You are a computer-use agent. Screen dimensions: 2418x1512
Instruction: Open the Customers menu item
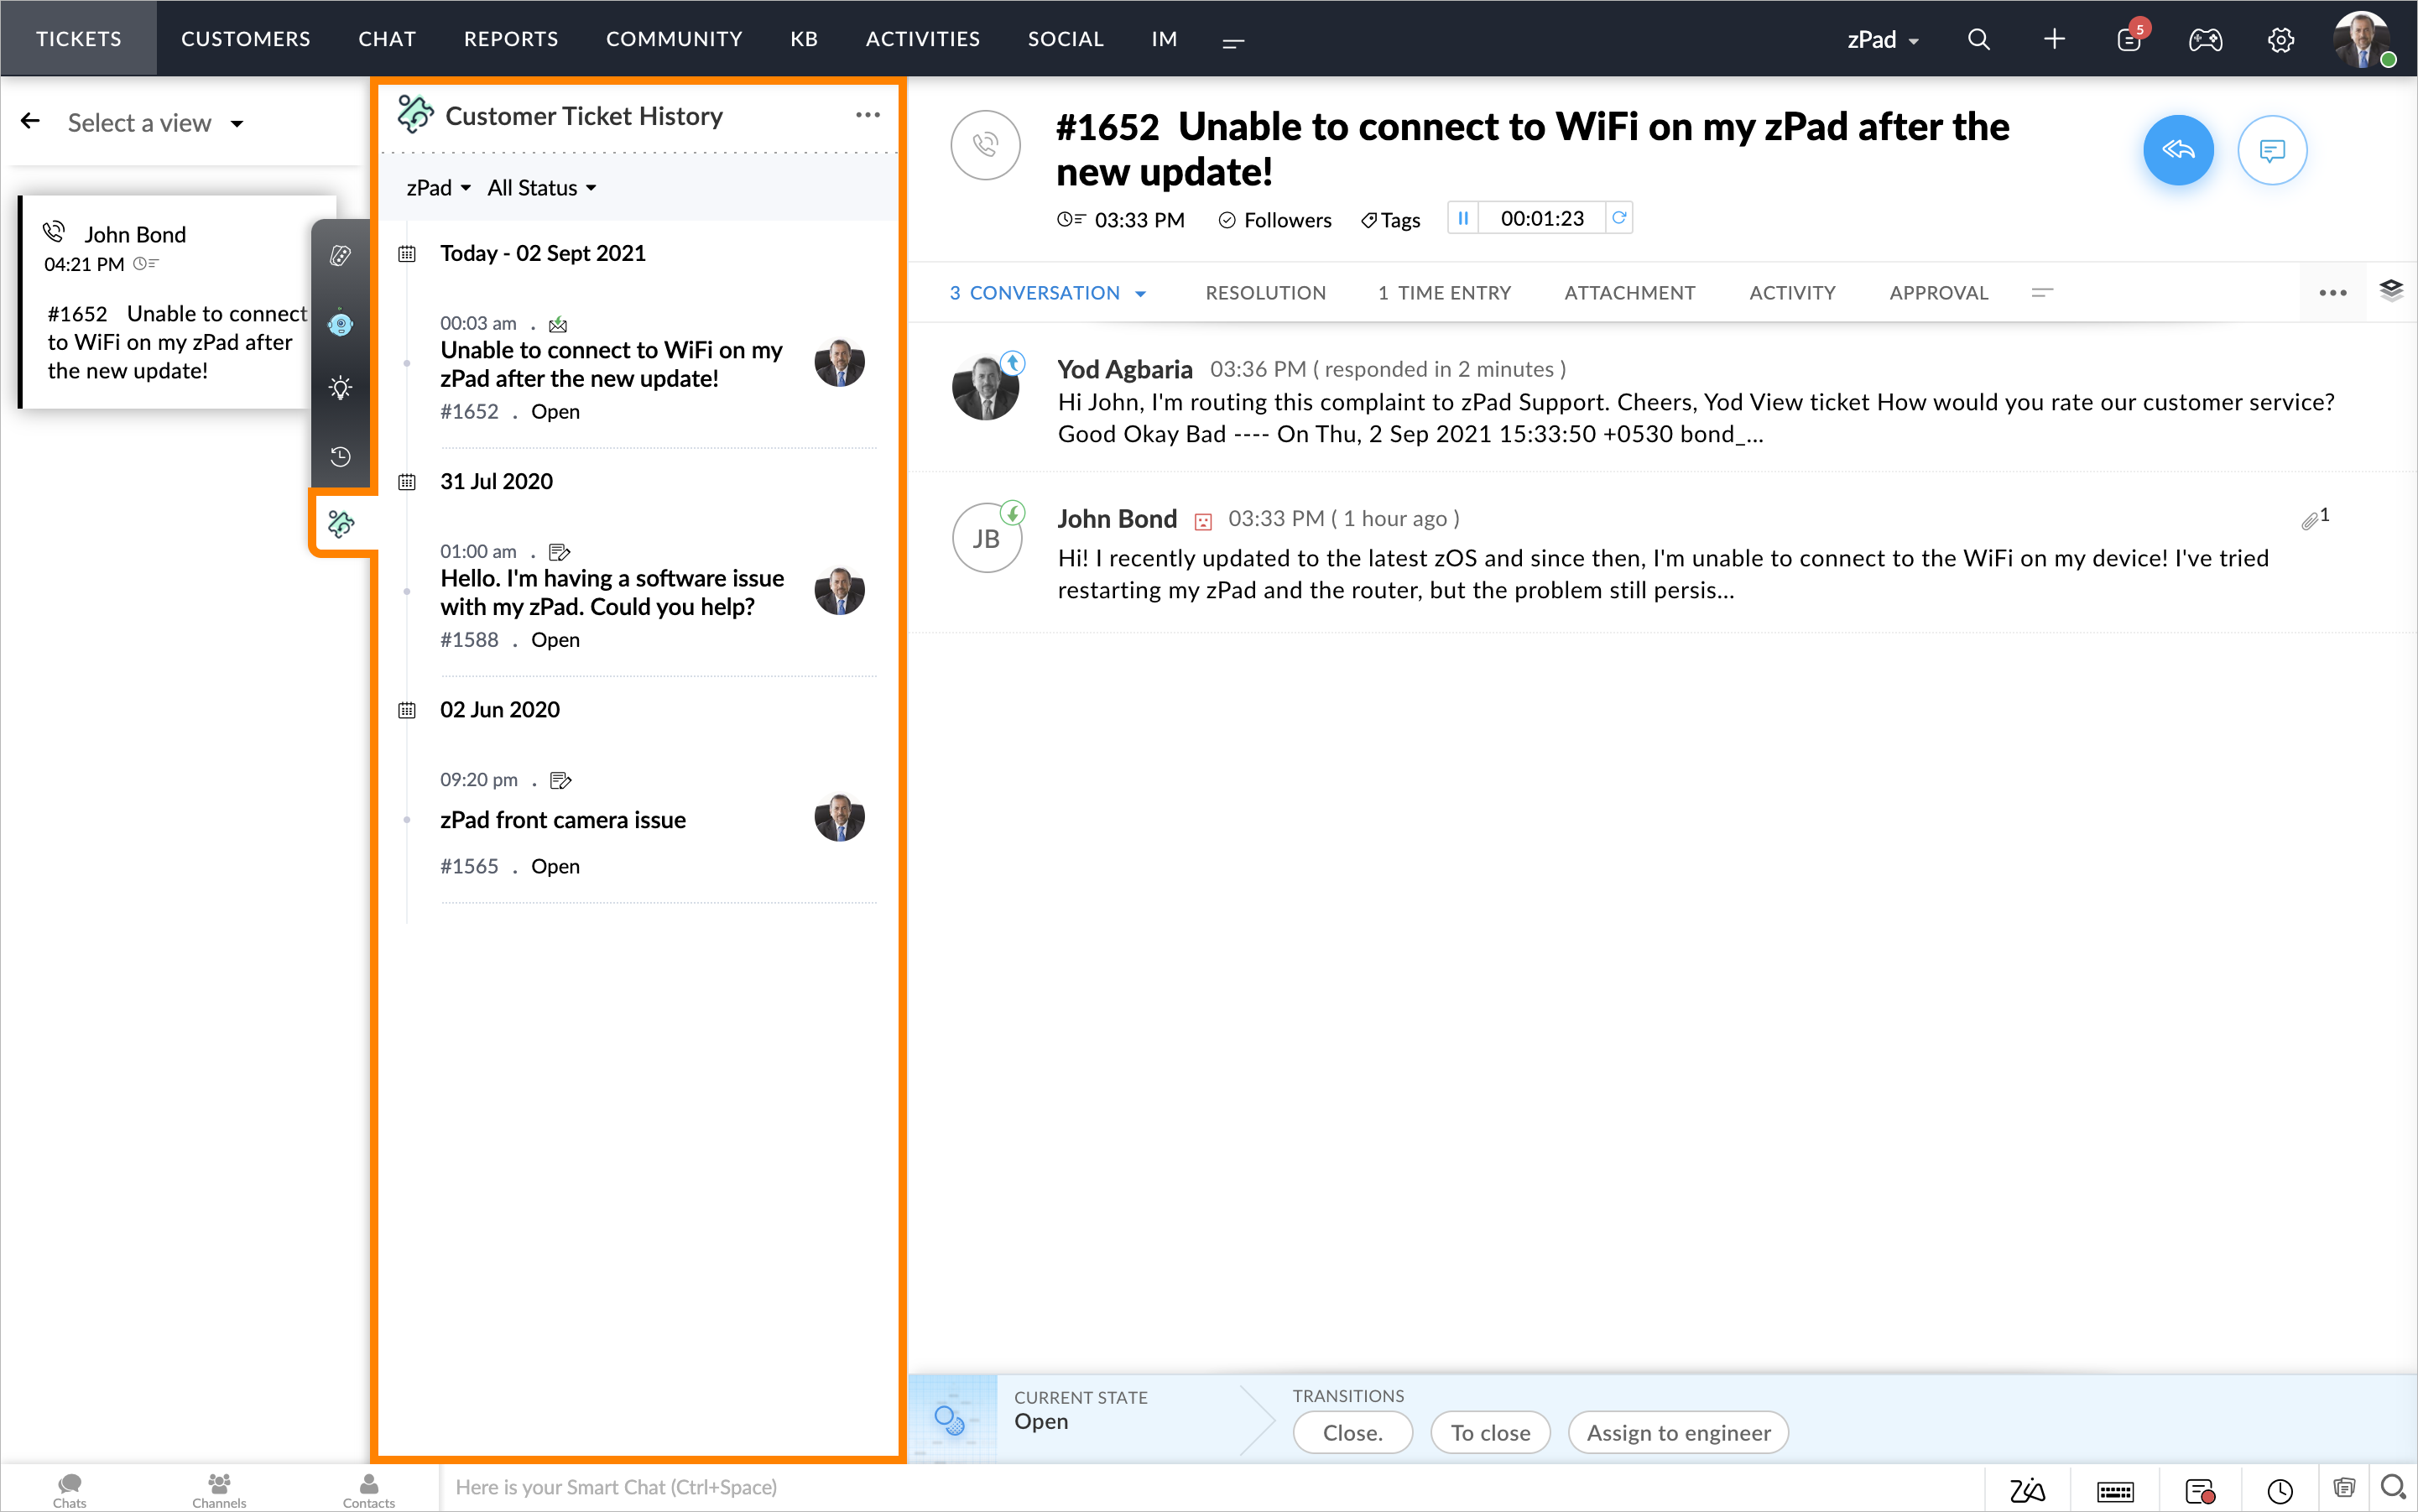tap(245, 39)
